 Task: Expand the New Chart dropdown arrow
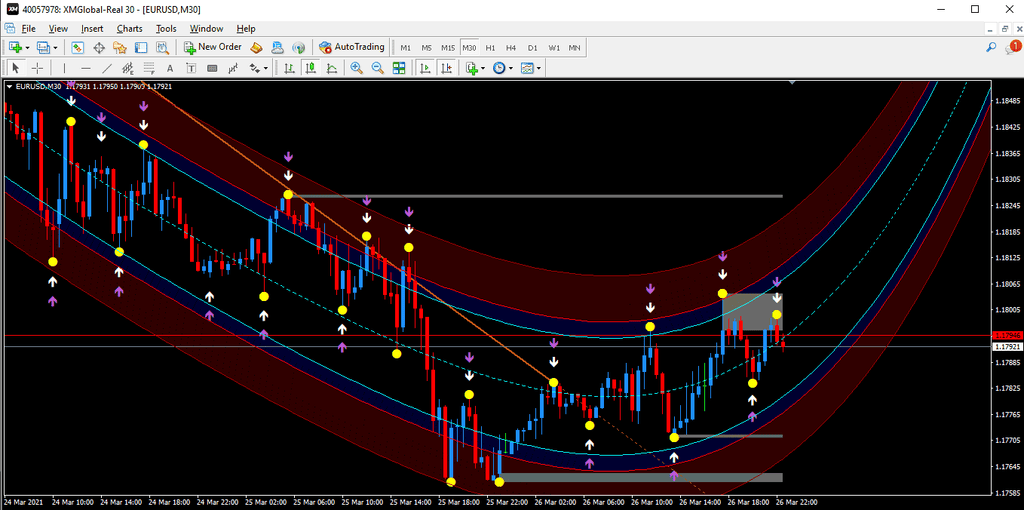tap(27, 48)
